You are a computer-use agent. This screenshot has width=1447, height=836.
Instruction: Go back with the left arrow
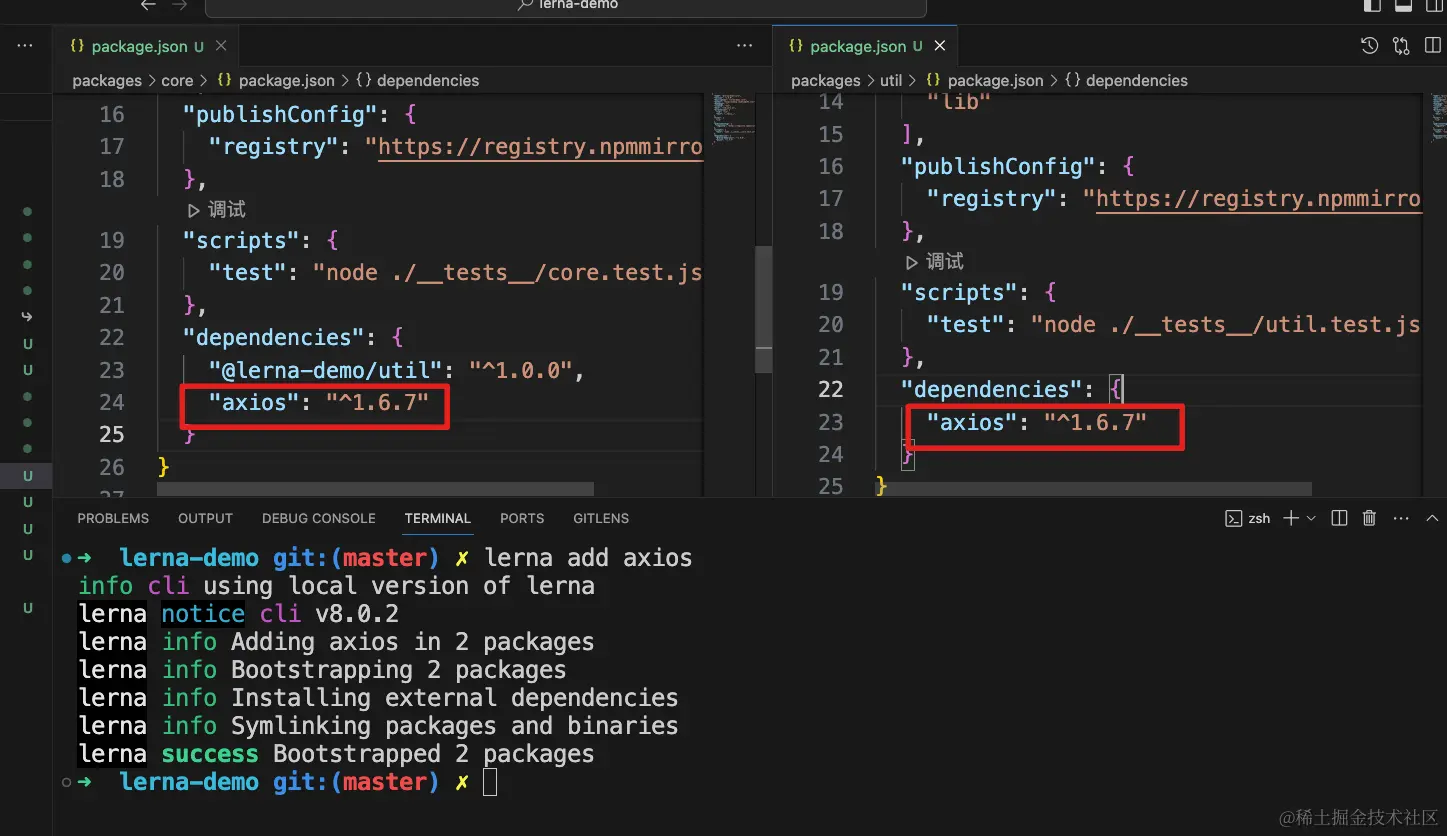[148, 5]
